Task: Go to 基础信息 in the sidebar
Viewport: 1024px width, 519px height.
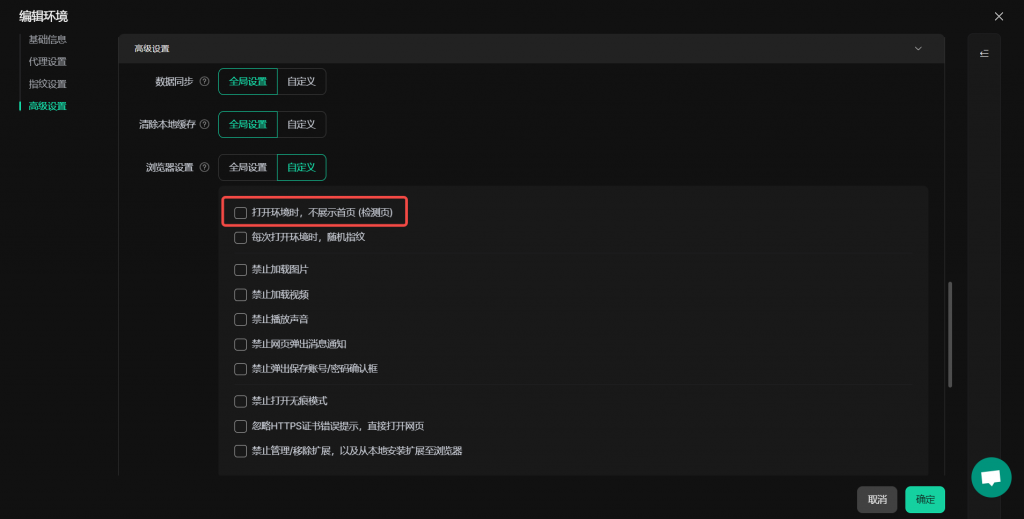Action: click(x=47, y=40)
